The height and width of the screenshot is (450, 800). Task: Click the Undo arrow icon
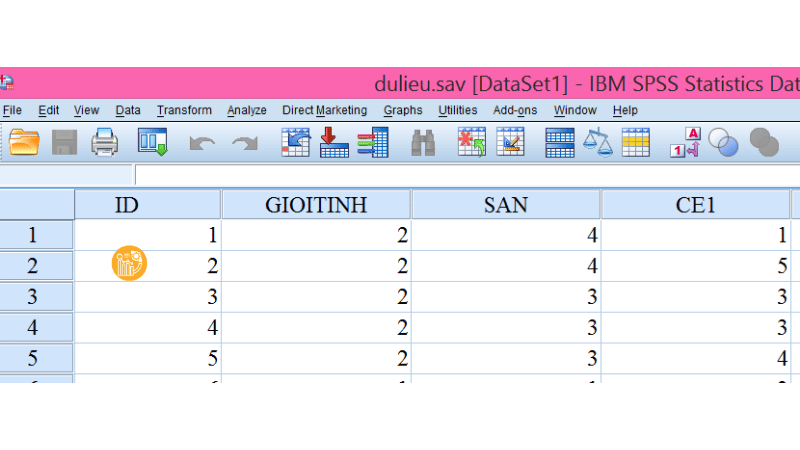pos(202,144)
